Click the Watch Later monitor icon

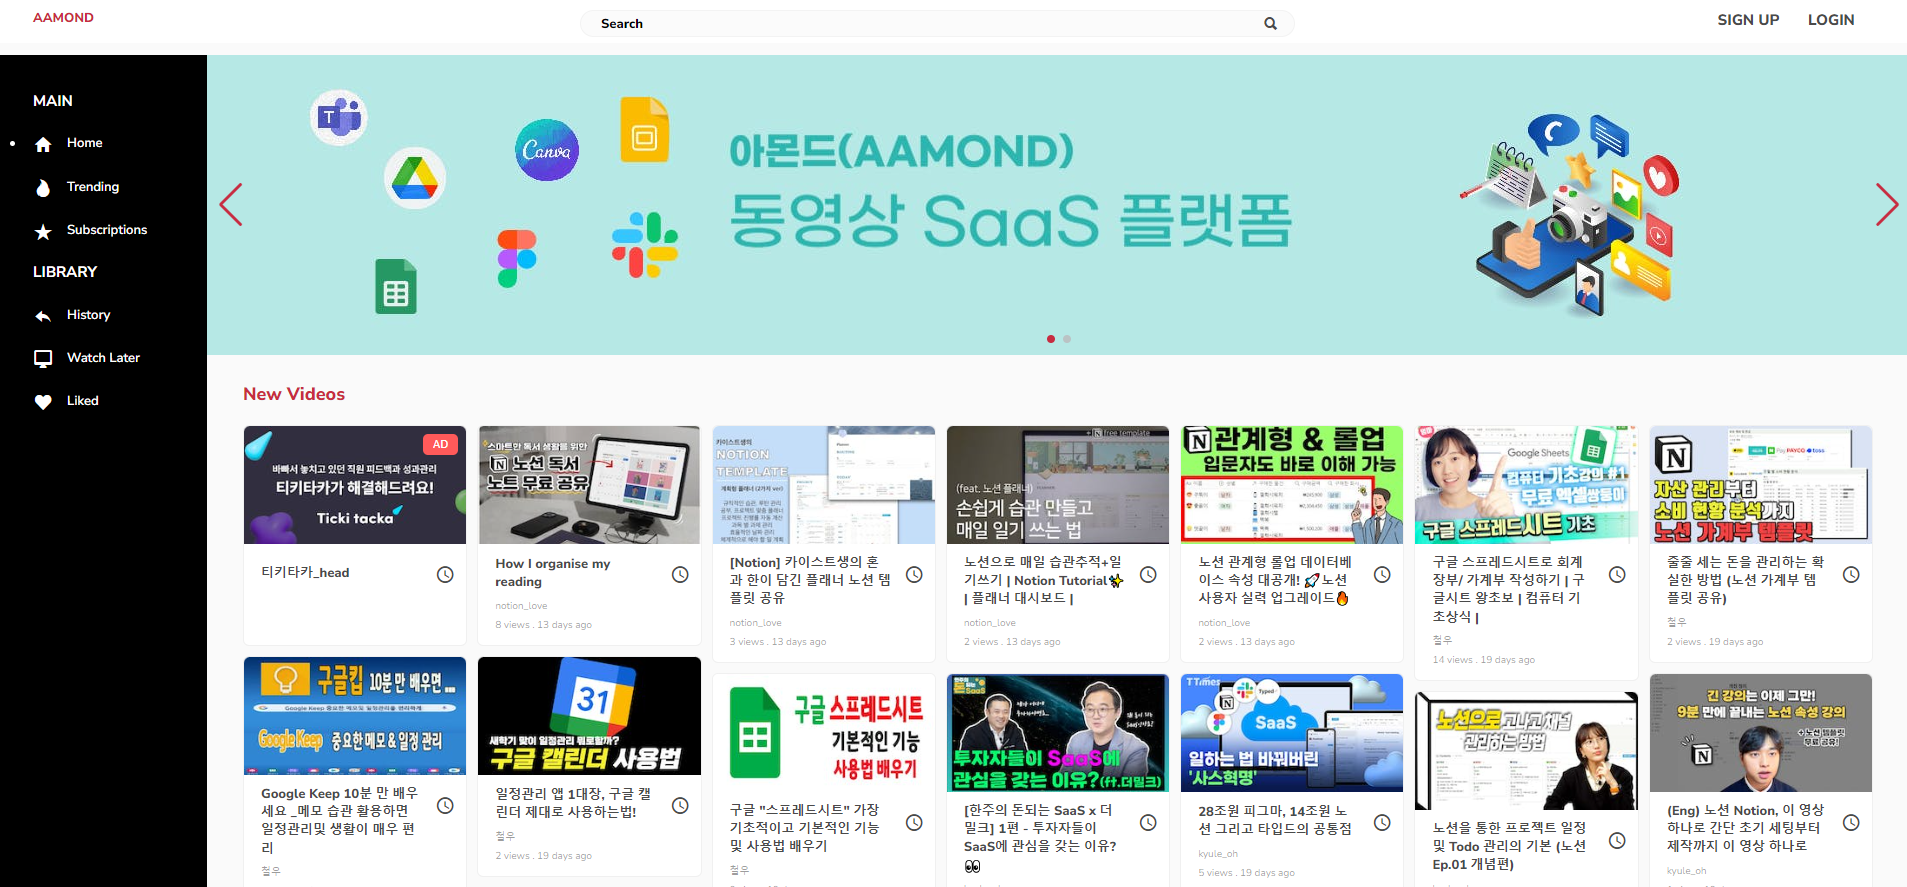click(43, 358)
